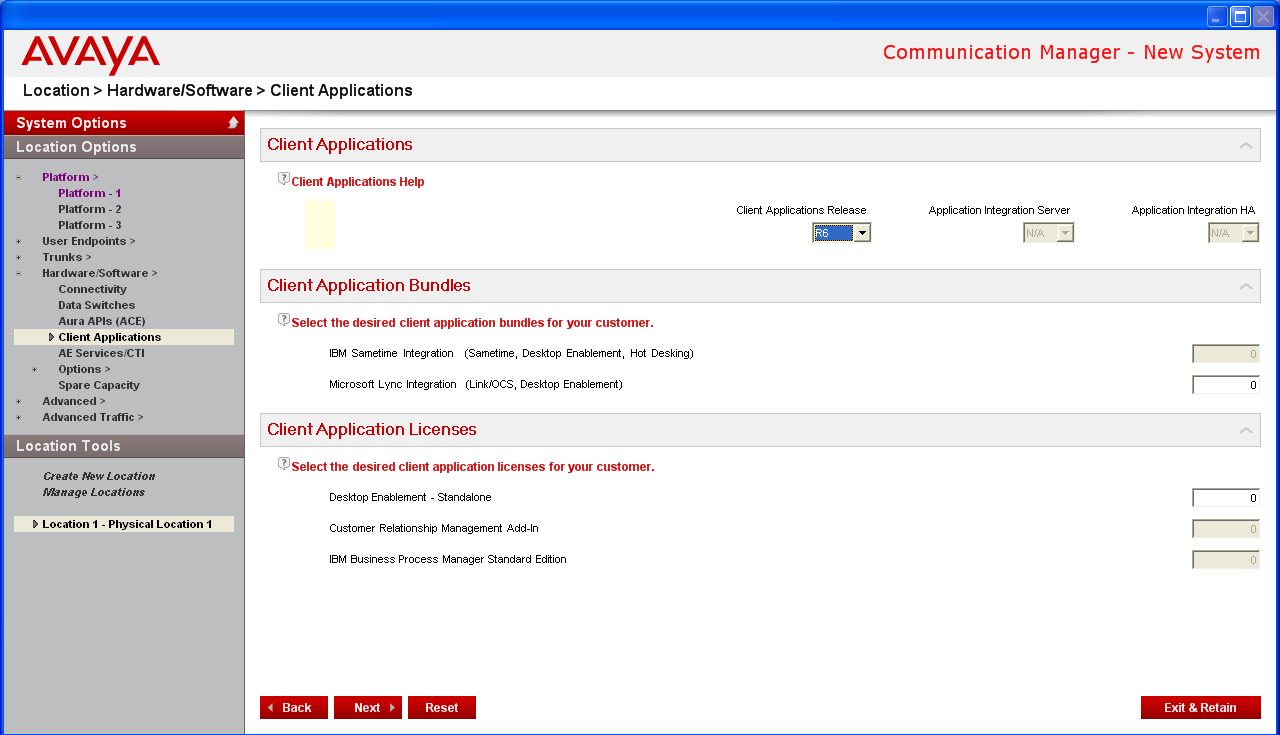This screenshot has height=735, width=1280.
Task: Click System Options header
Action: point(124,123)
